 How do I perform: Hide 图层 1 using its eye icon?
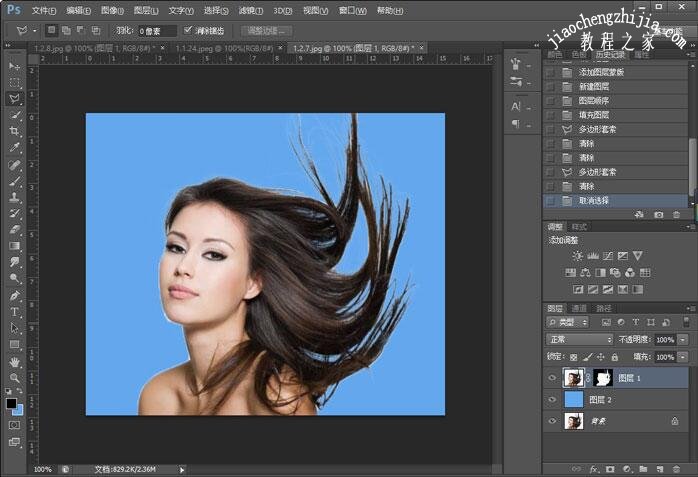552,377
